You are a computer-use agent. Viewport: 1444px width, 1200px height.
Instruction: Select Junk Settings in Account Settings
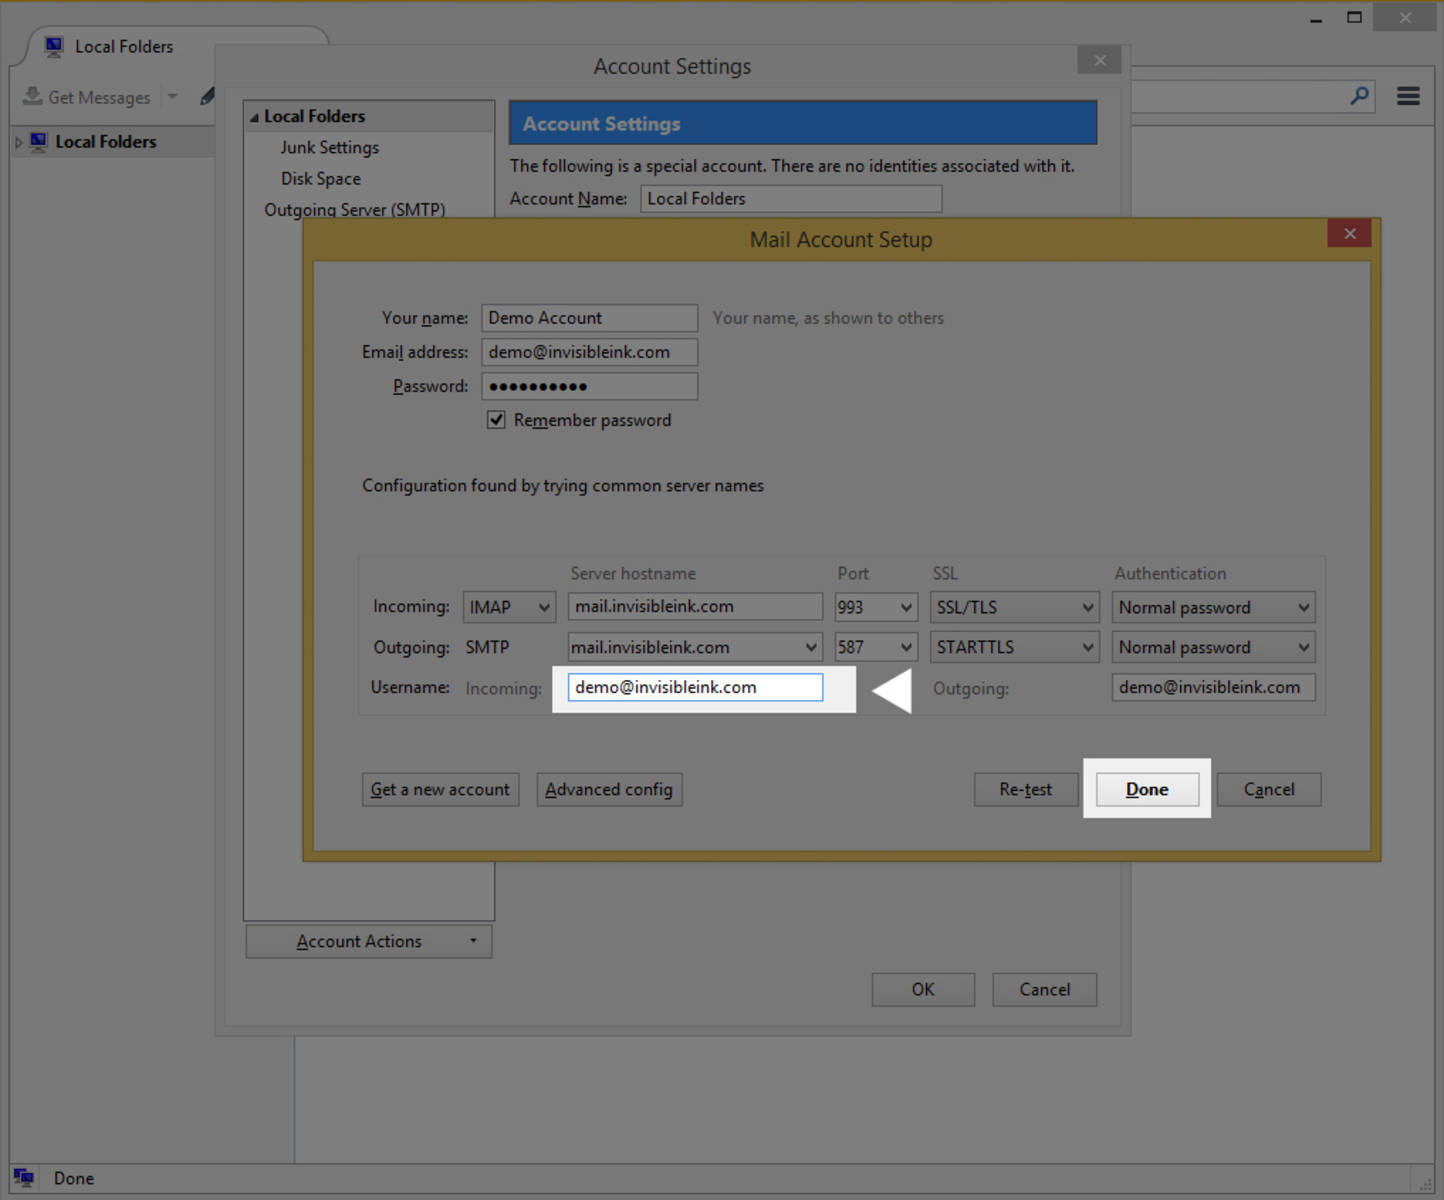click(330, 147)
